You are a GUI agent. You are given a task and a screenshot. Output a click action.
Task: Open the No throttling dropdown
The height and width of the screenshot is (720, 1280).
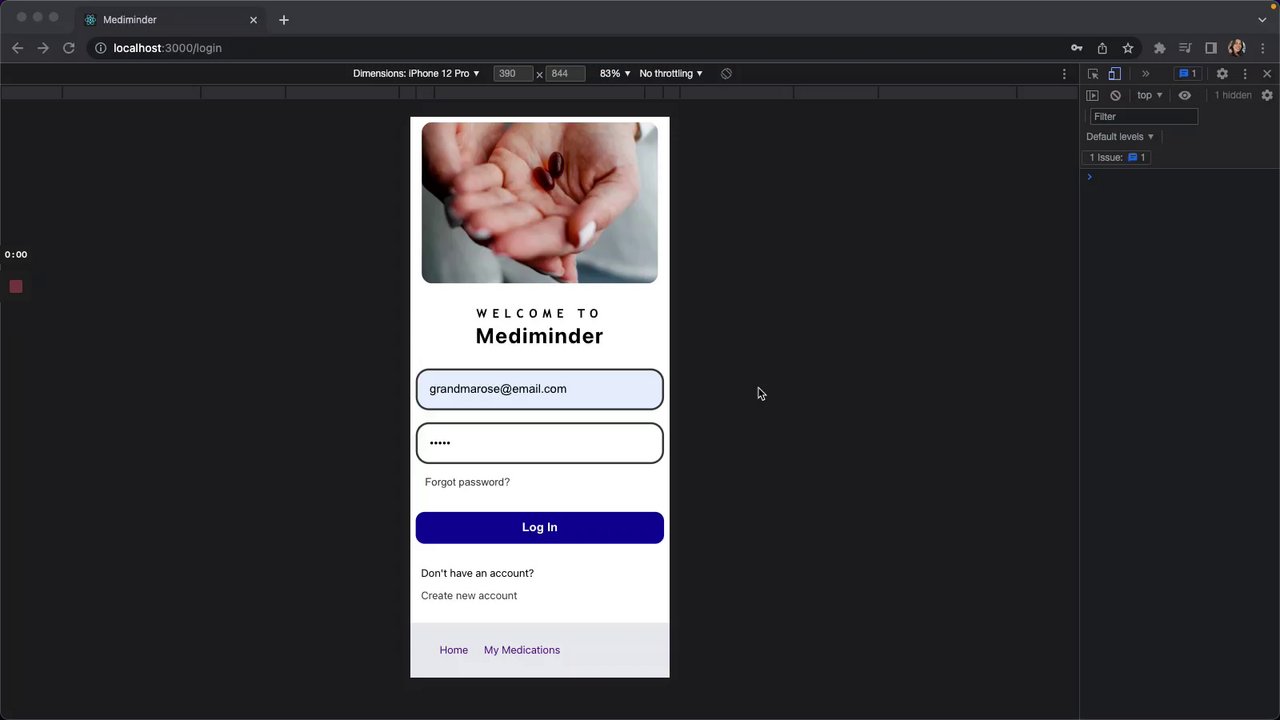click(671, 74)
